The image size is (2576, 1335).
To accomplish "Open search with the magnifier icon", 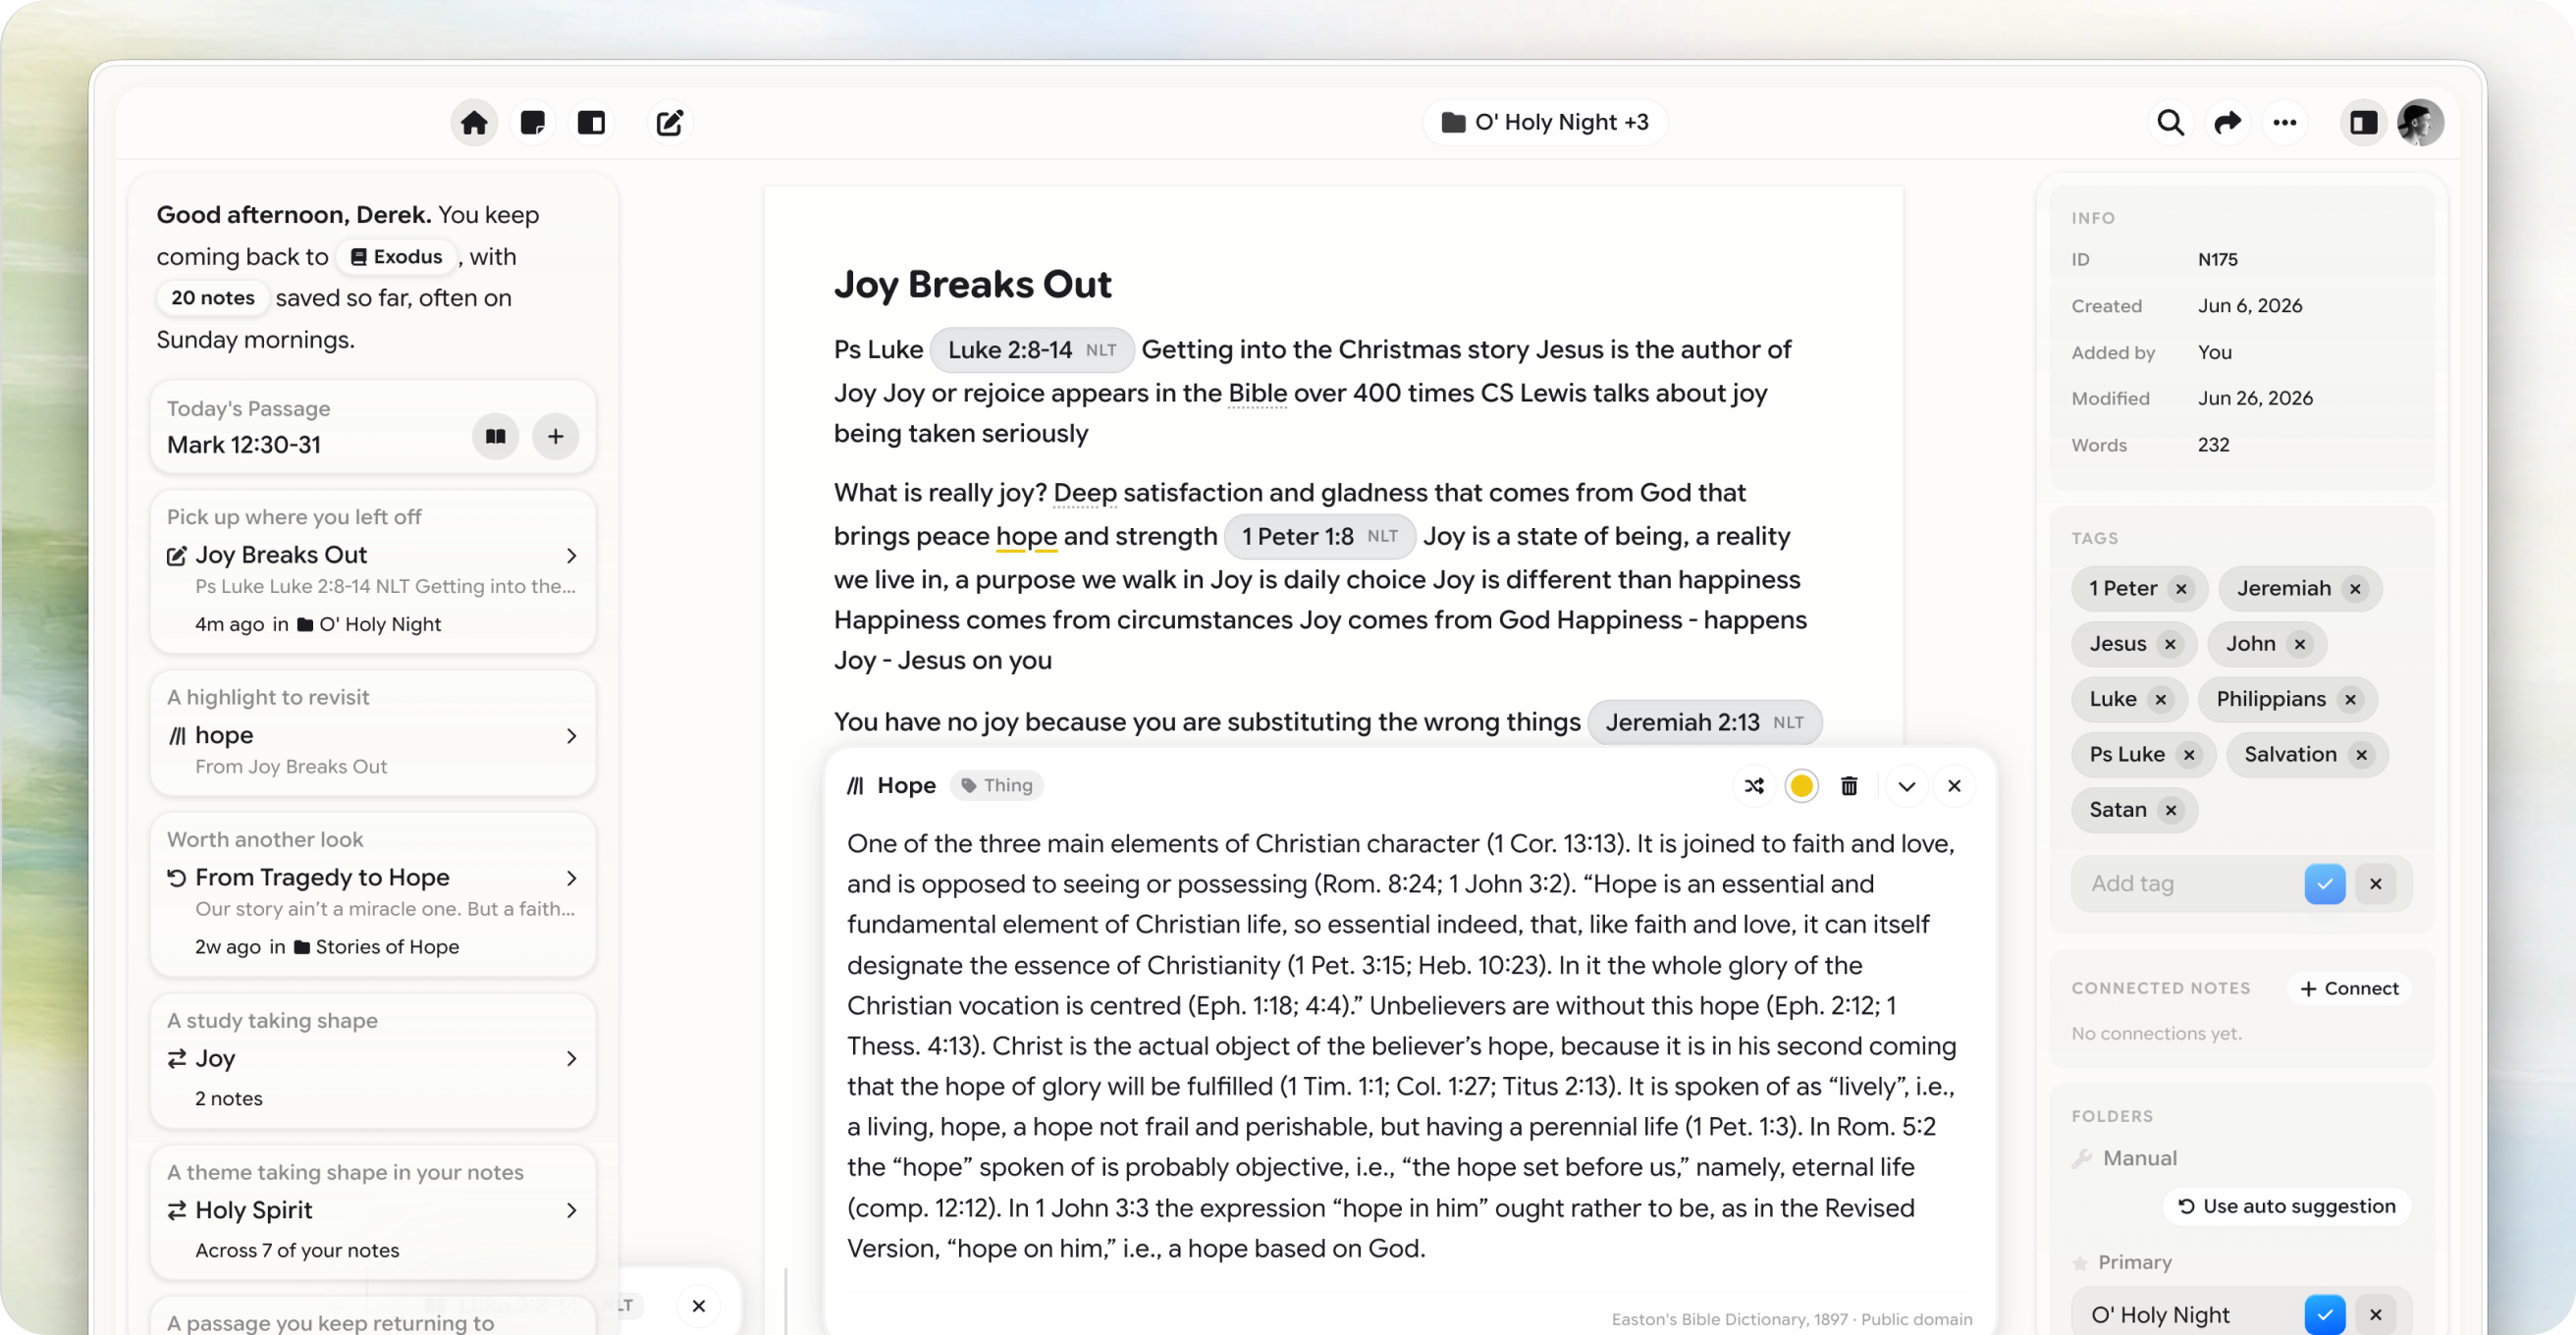I will click(2169, 122).
